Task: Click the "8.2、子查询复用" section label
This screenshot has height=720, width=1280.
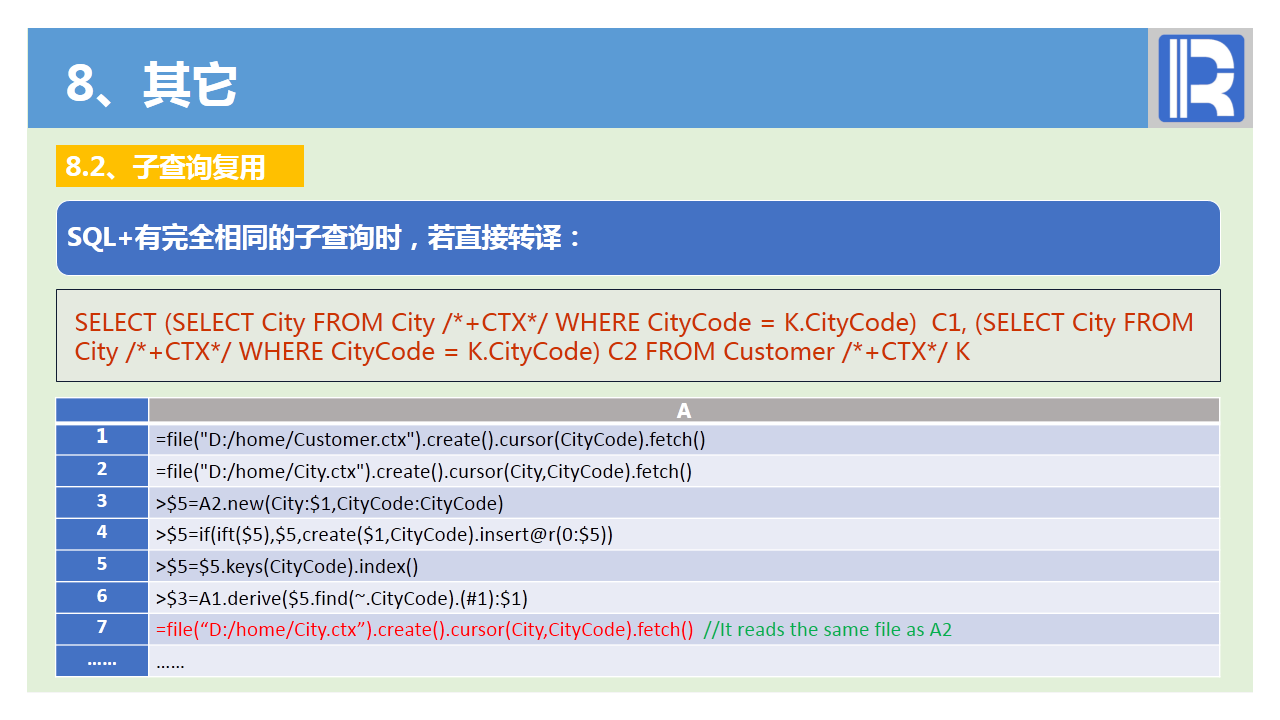Action: coord(179,166)
